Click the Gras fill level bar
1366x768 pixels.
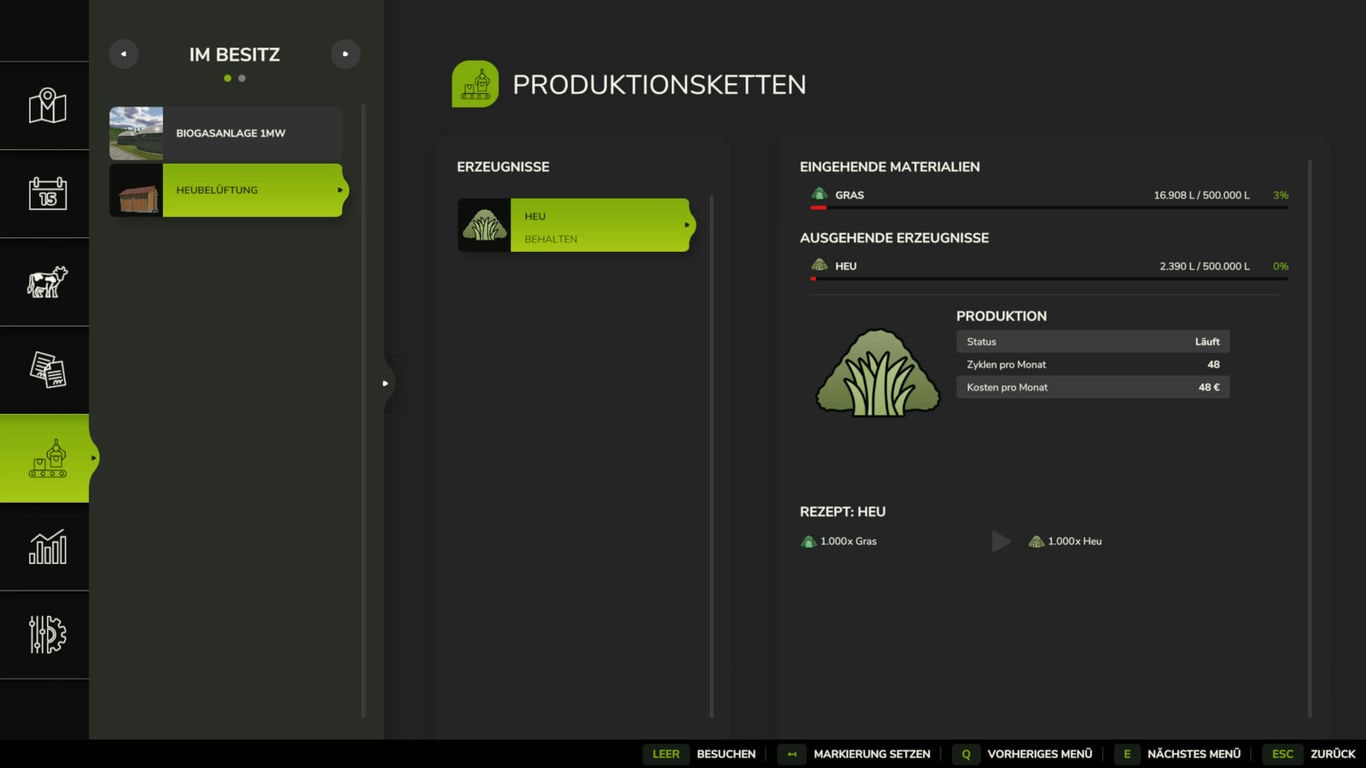pos(1048,208)
